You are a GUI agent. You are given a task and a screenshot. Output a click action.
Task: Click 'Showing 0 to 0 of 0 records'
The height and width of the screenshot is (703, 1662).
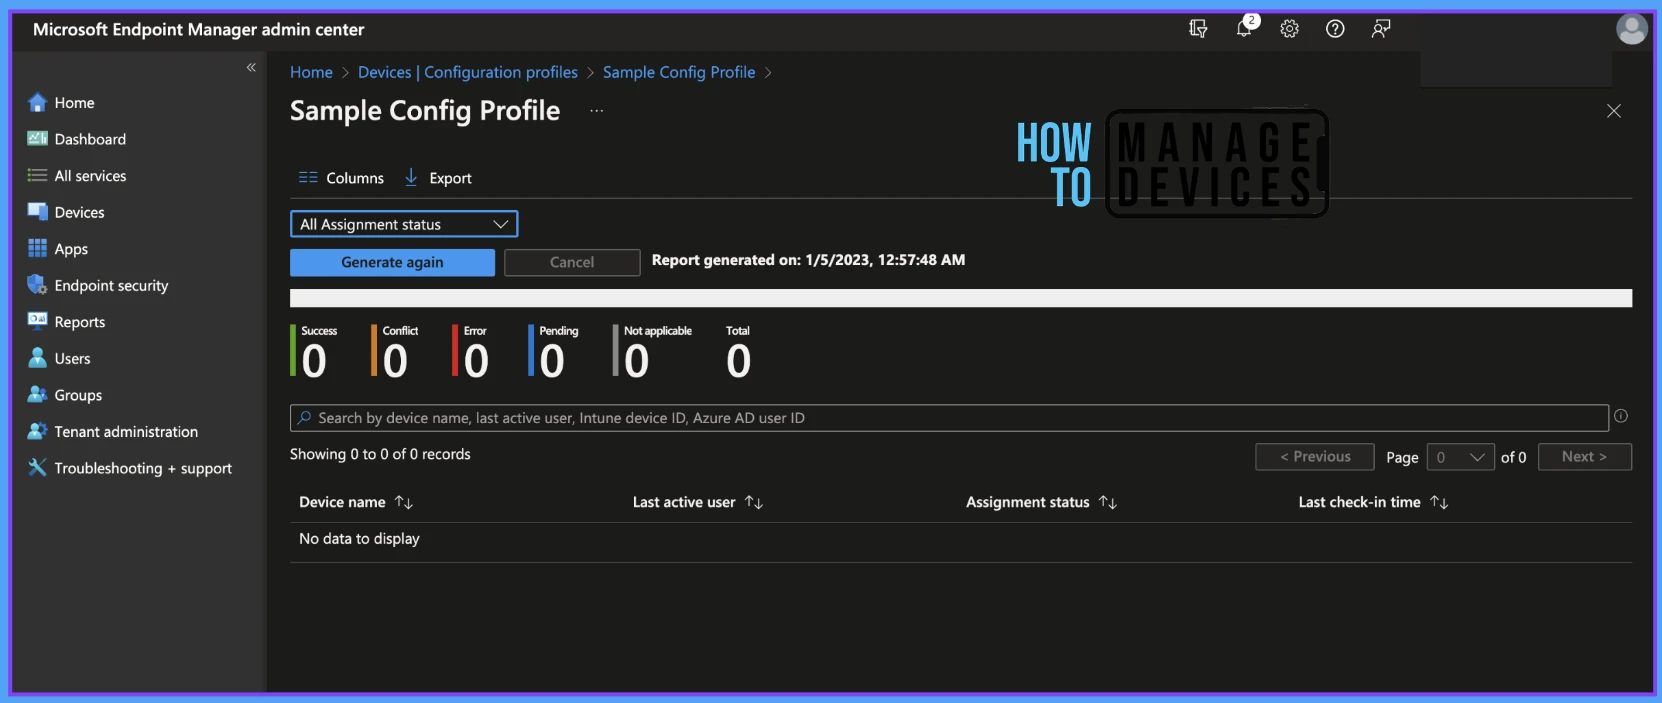380,454
